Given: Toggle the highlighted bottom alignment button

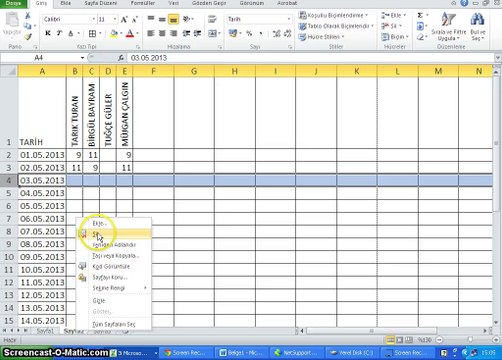Looking at the screenshot, I should click(x=173, y=19).
